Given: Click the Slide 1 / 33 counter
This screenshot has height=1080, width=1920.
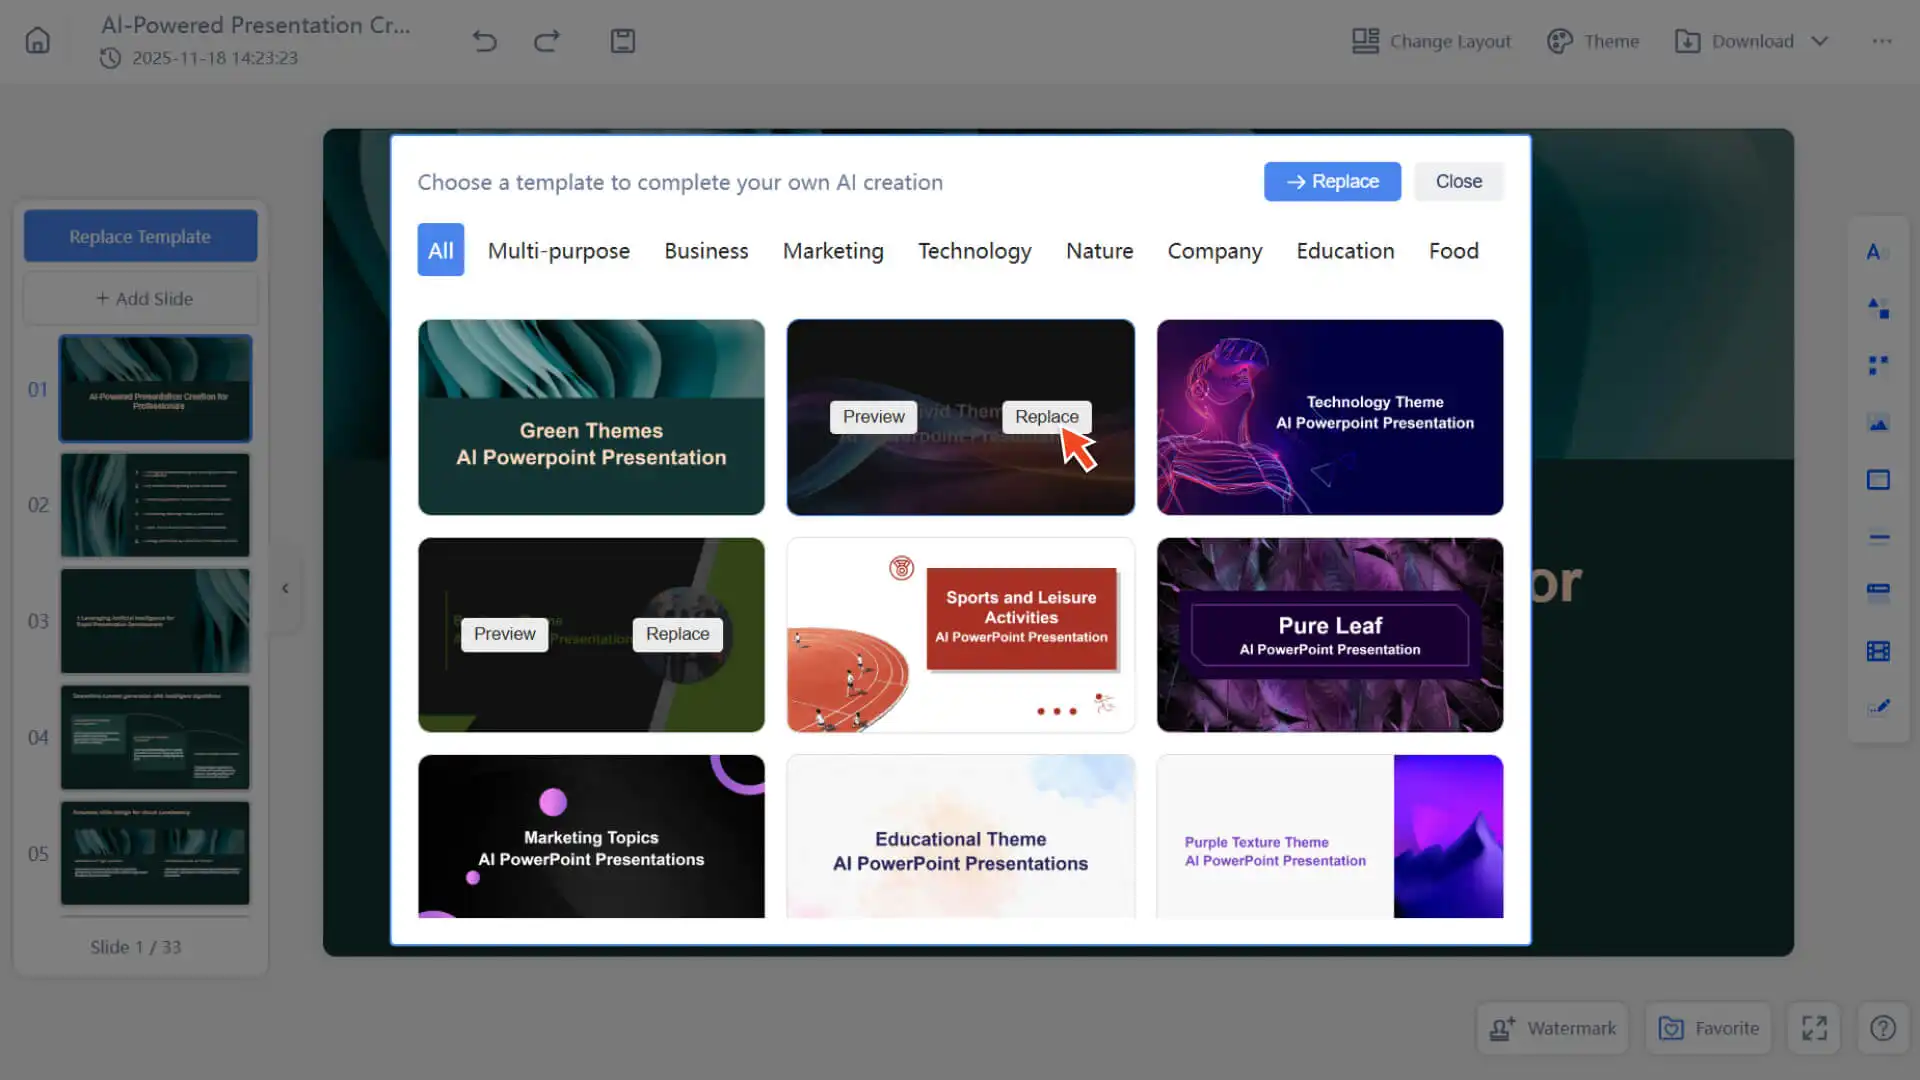Looking at the screenshot, I should [136, 947].
